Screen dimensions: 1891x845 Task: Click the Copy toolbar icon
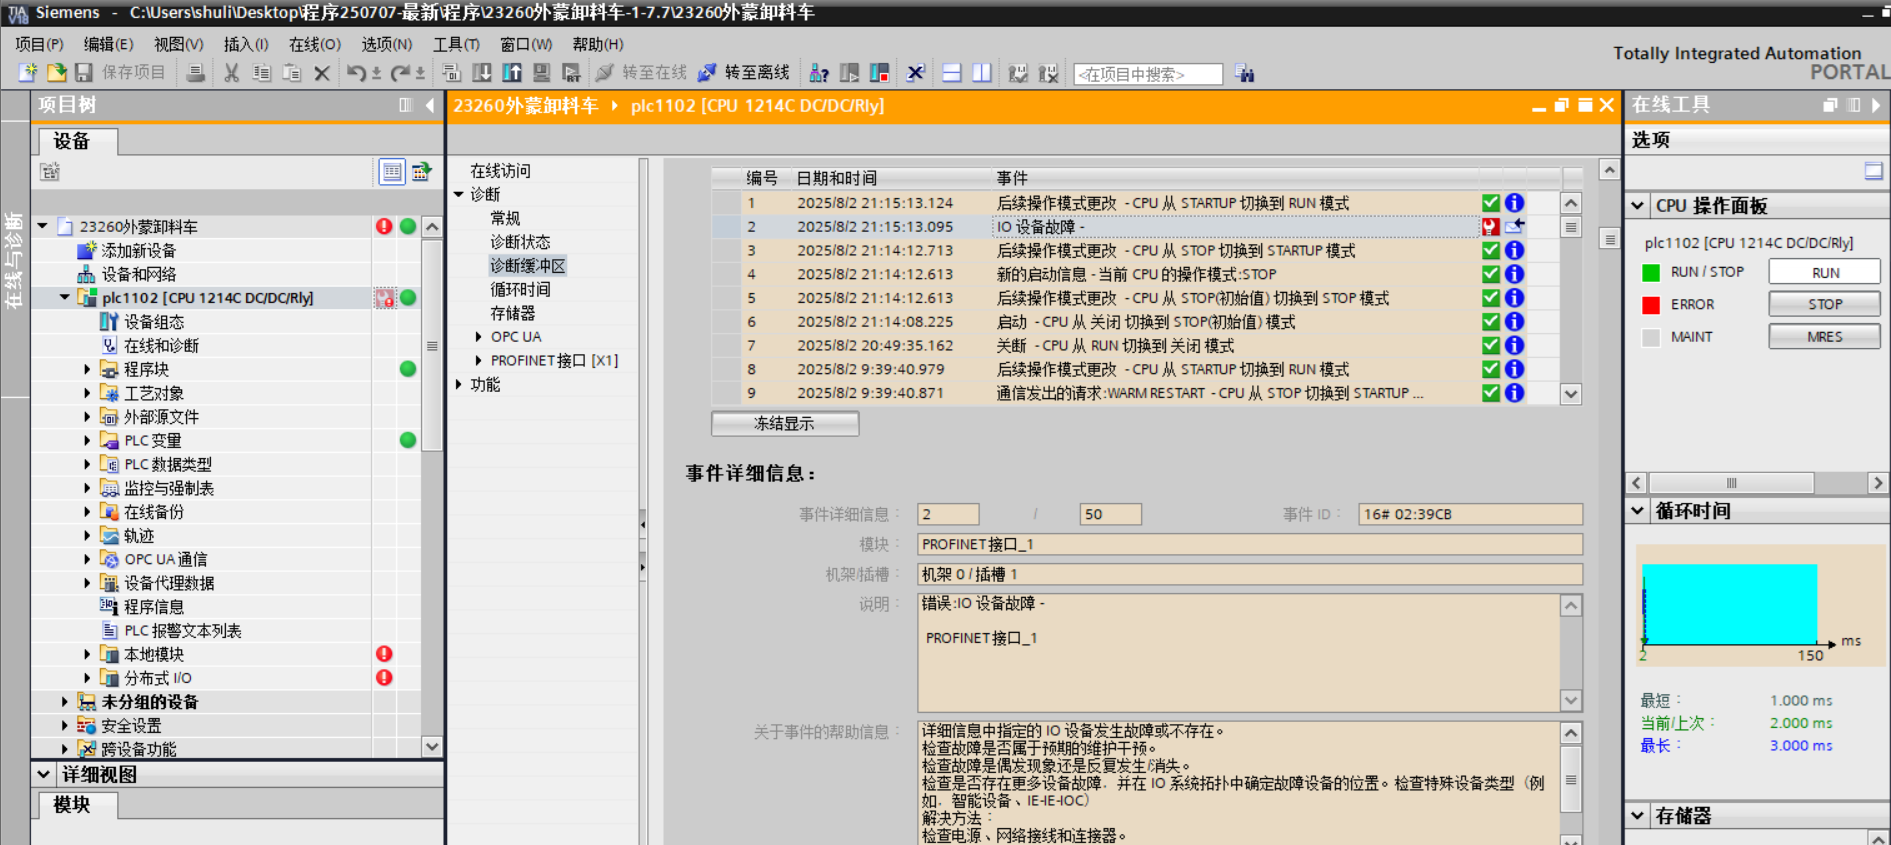coord(262,73)
